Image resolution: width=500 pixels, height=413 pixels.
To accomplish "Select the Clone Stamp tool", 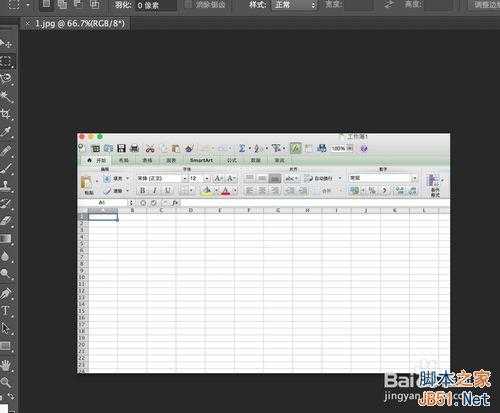I will [x=6, y=185].
